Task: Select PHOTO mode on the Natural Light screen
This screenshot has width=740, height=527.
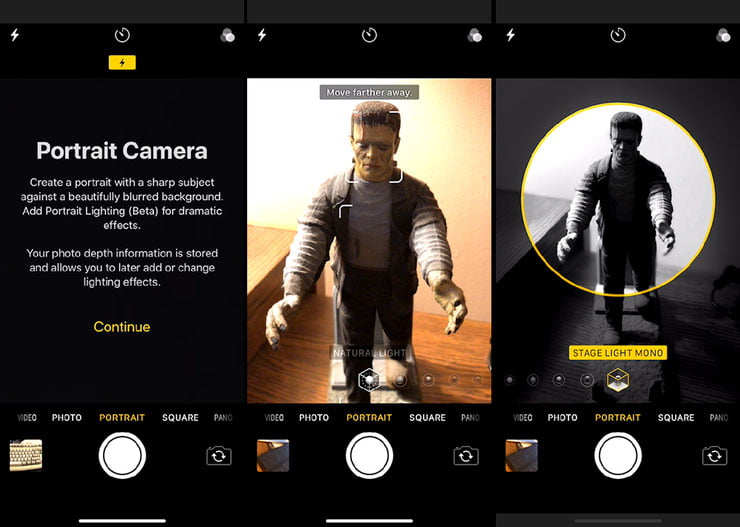Action: 314,418
